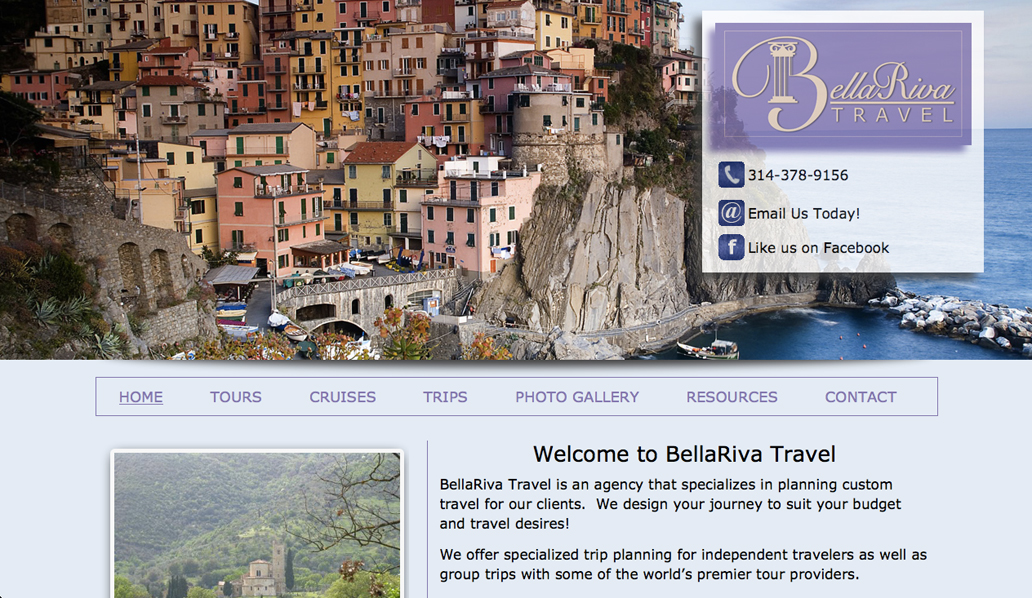Click the phone number 314-378-9156
1032x598 pixels.
click(798, 176)
